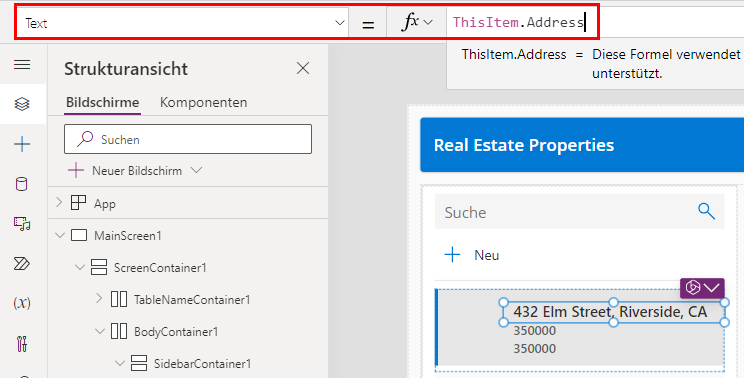
Task: Click the BodyContainer1 column icon
Action: (119, 332)
